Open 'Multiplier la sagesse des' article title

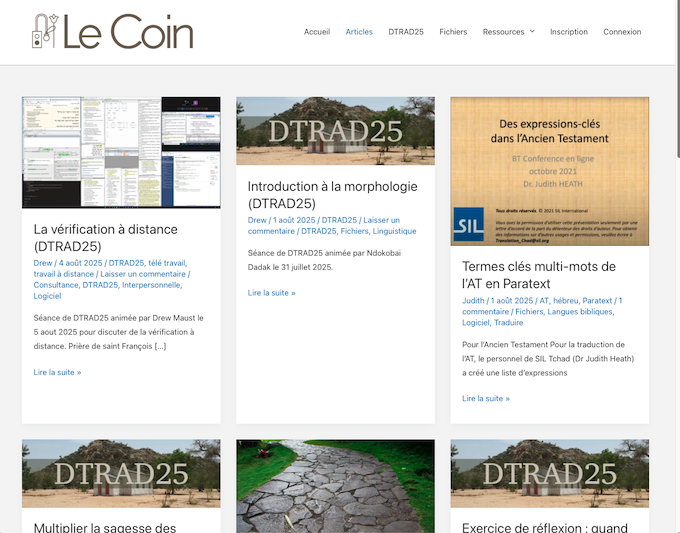pyautogui.click(x=105, y=527)
